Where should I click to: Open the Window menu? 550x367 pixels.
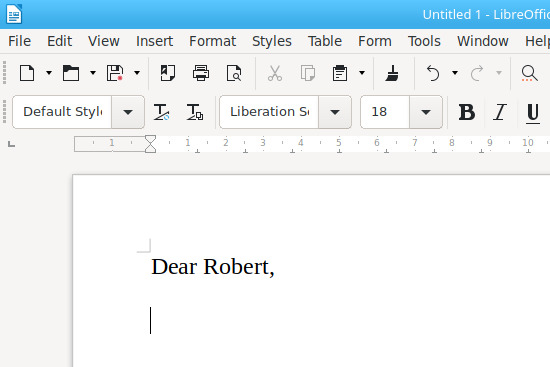483,41
